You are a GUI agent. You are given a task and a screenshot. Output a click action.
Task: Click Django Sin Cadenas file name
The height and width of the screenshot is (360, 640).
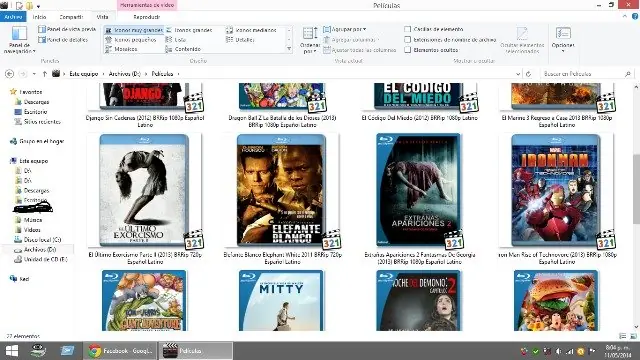tap(145, 121)
